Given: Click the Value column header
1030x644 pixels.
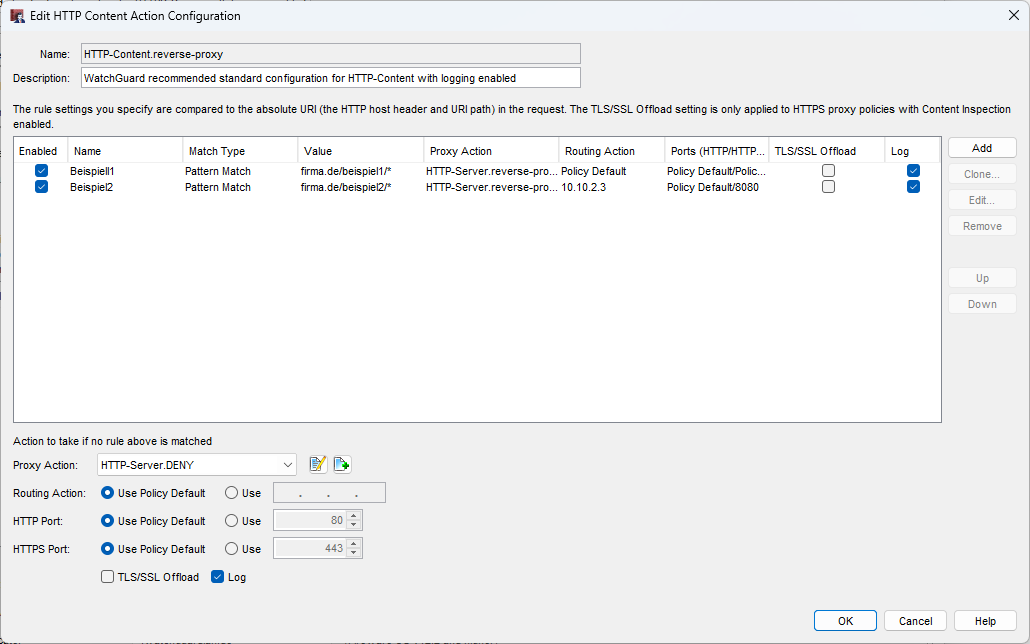Looking at the screenshot, I should pos(361,151).
